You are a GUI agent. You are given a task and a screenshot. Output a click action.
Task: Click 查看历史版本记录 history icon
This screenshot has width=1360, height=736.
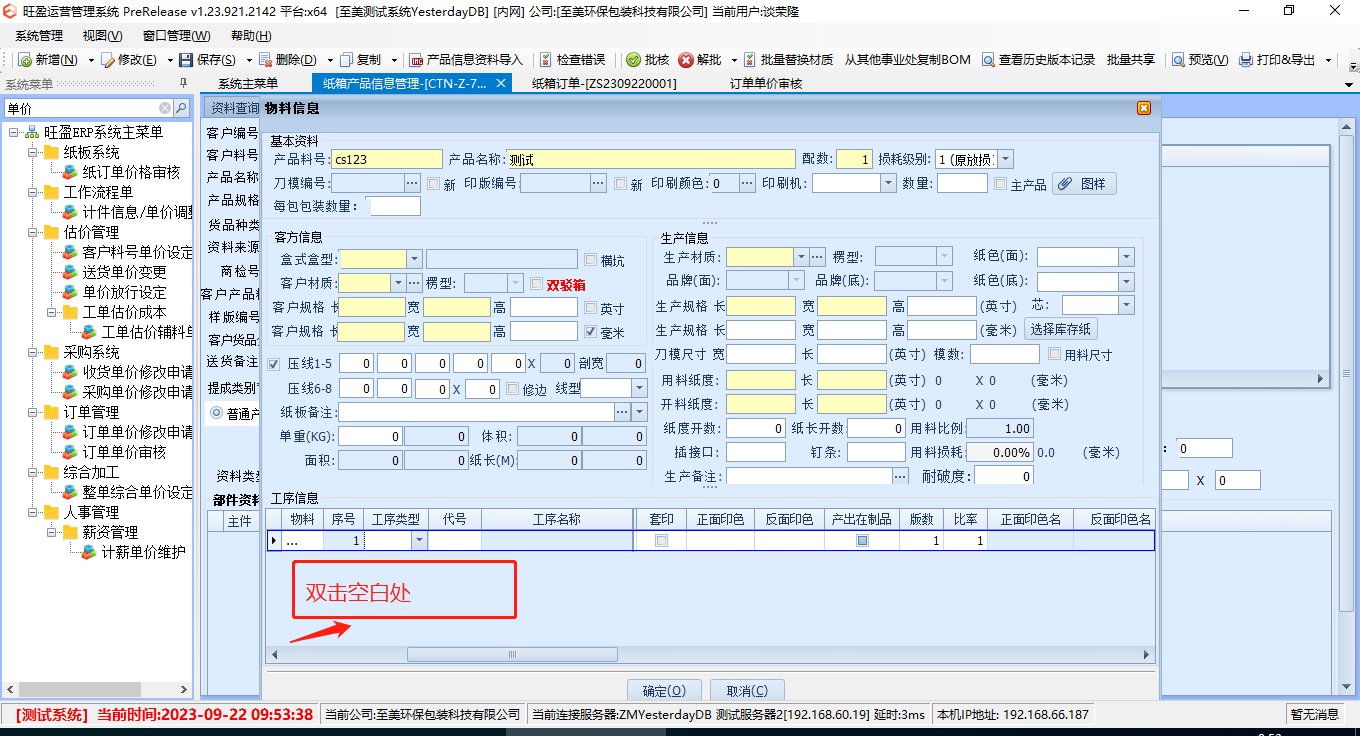click(988, 60)
